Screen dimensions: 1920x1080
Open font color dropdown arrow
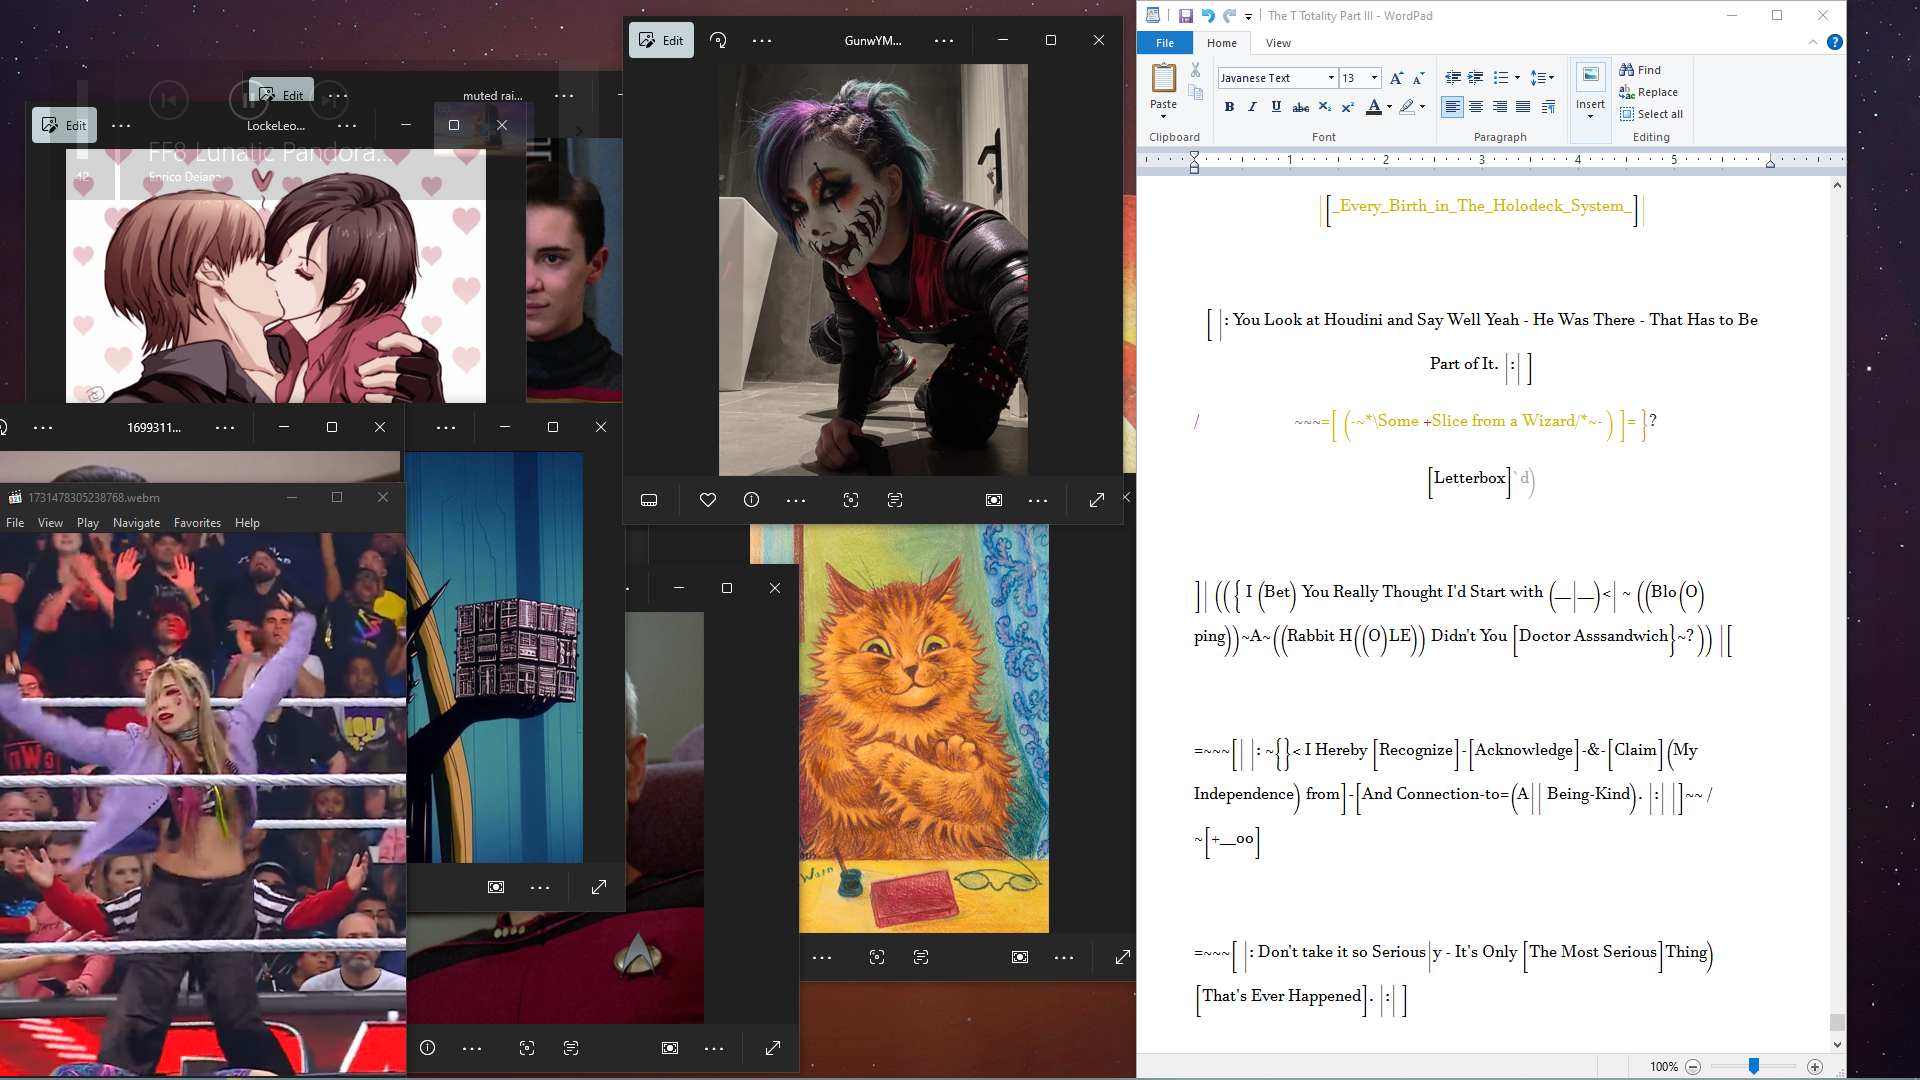coord(1389,107)
